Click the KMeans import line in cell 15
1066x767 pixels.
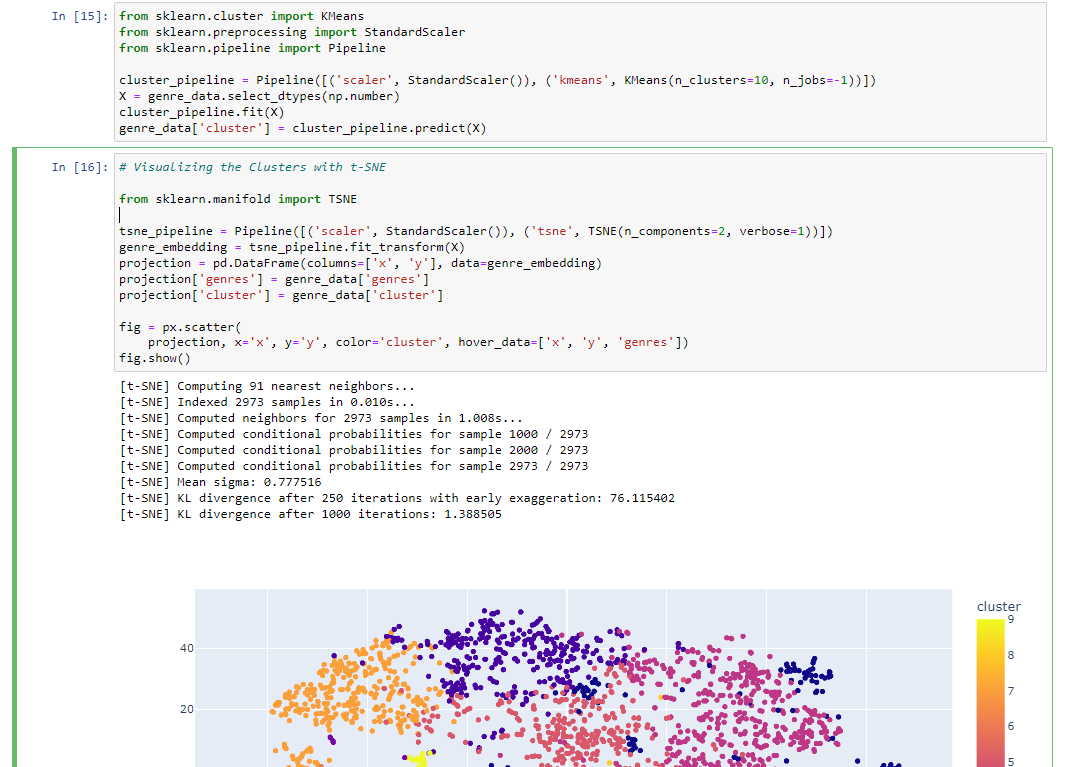click(x=241, y=16)
